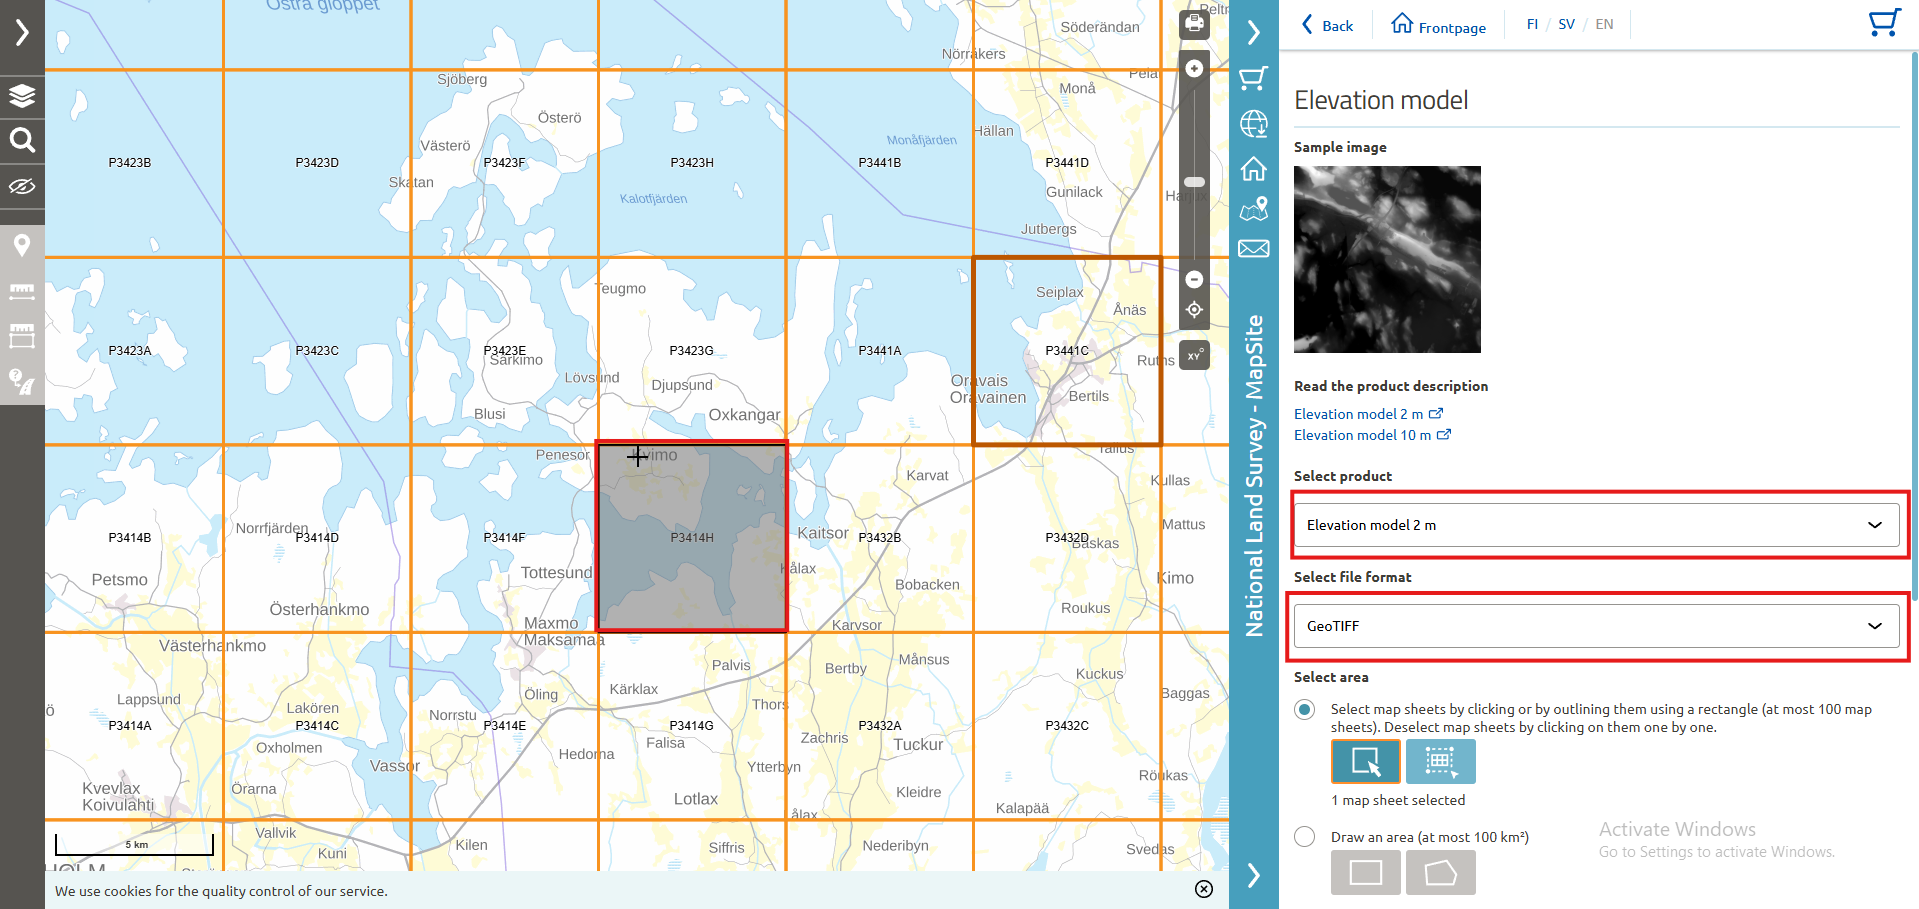Select map sheet P3441C

click(x=1067, y=350)
